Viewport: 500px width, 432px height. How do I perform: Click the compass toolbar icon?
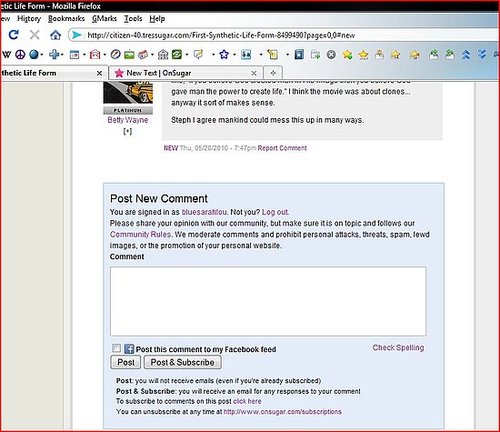coord(115,54)
